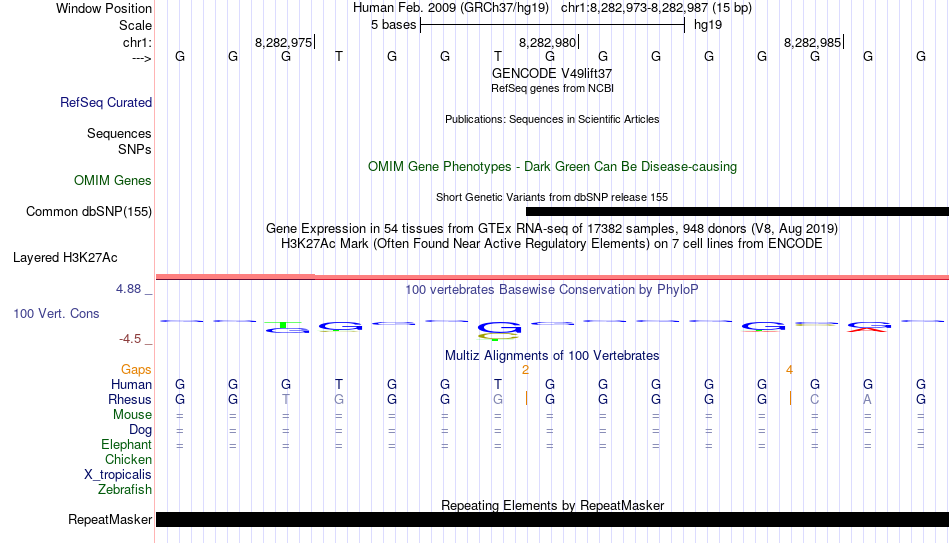Select the Mouse species label
This screenshot has width=950, height=543.
click(132, 415)
